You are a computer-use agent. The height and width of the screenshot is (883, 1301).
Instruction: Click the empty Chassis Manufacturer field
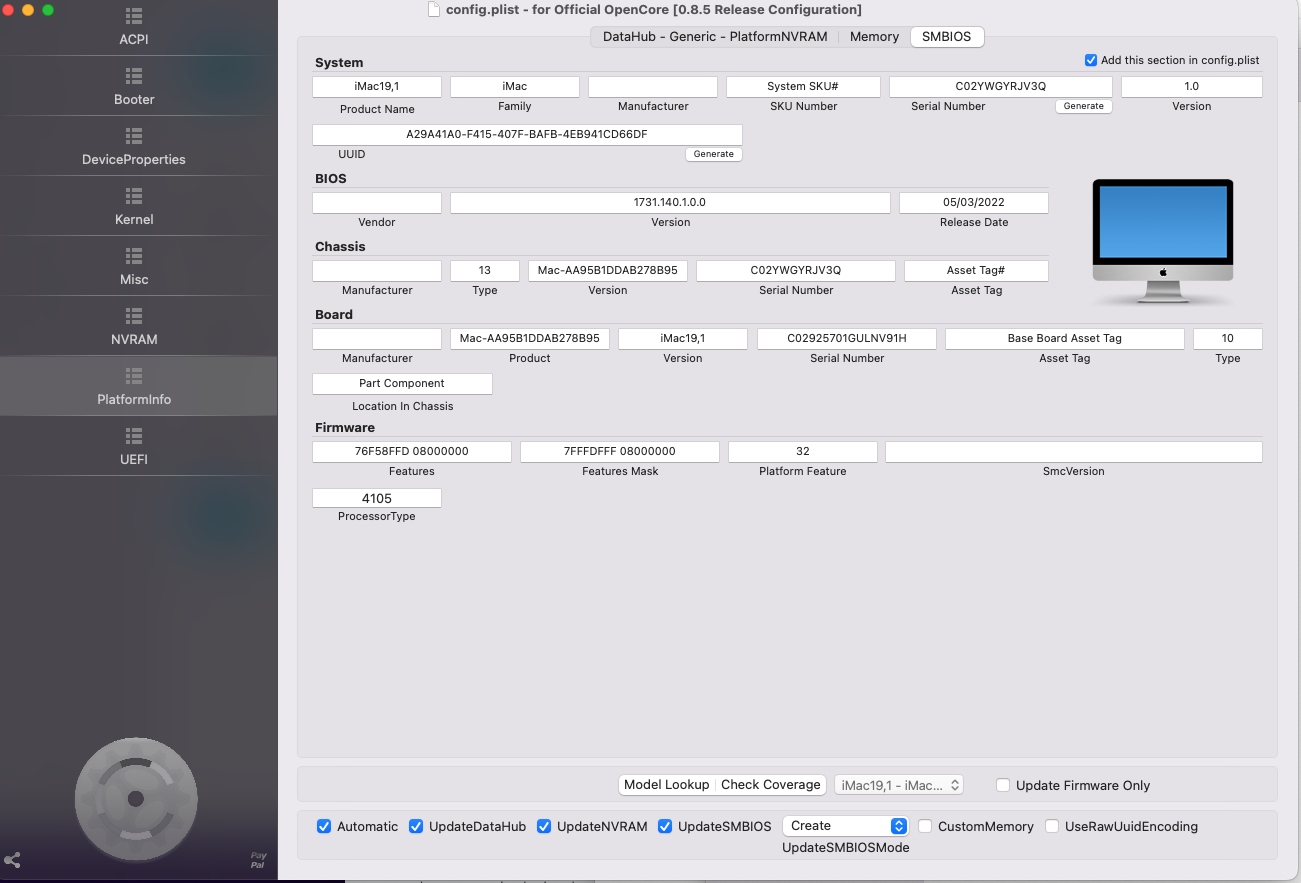pos(377,271)
